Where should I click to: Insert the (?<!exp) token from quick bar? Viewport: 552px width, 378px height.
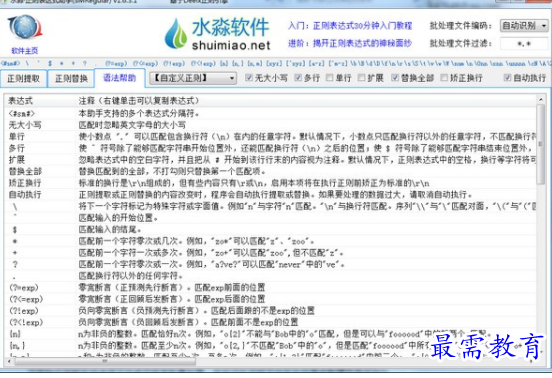(x=203, y=63)
